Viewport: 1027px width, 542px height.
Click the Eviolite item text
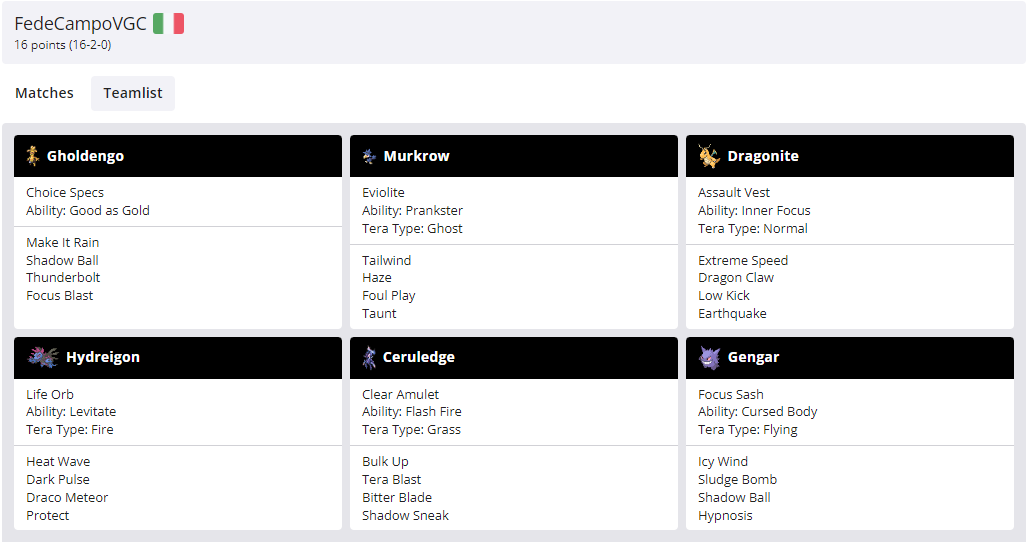tap(383, 192)
